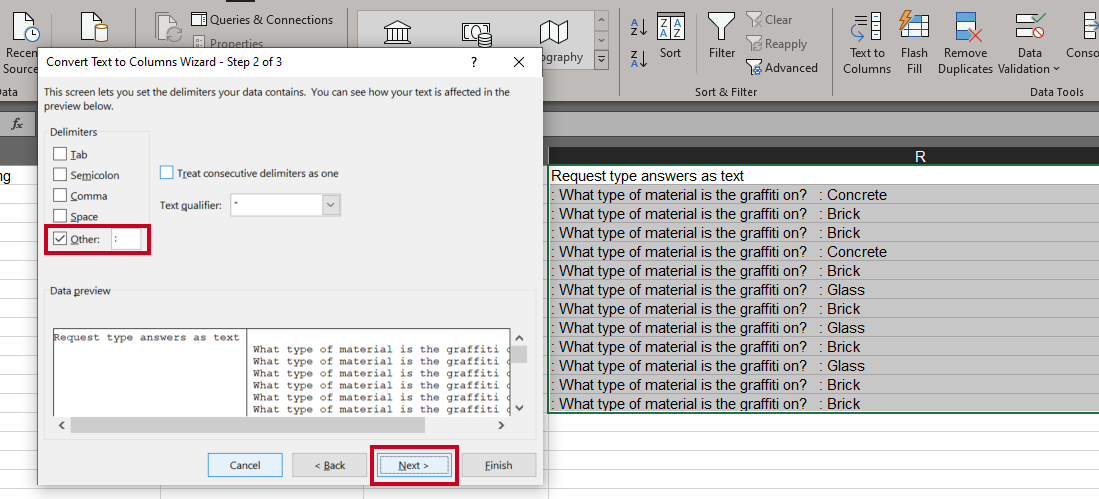This screenshot has height=499, width=1099.
Task: Click Next to go to step 3
Action: (414, 465)
